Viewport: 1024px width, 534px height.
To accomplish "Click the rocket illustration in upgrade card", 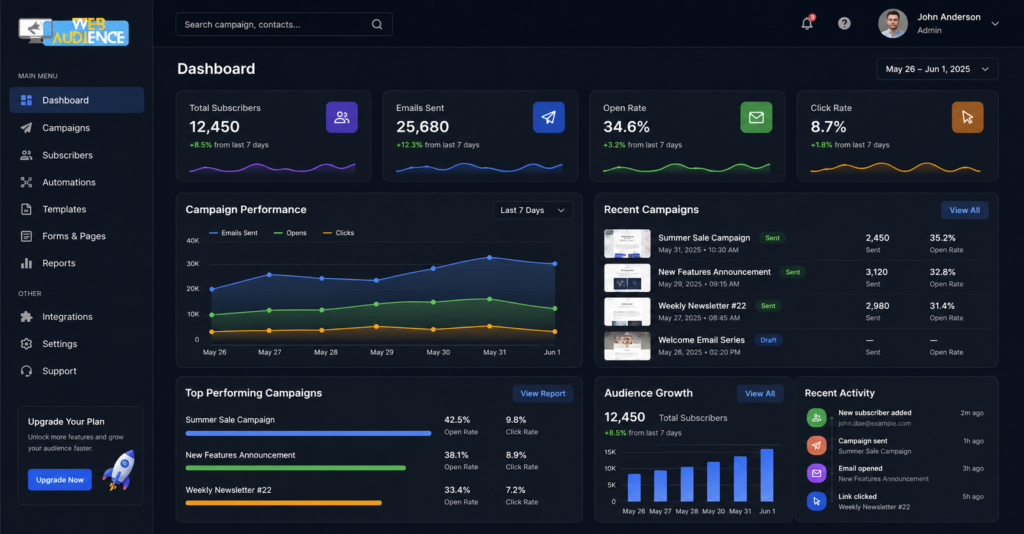I will 120,470.
